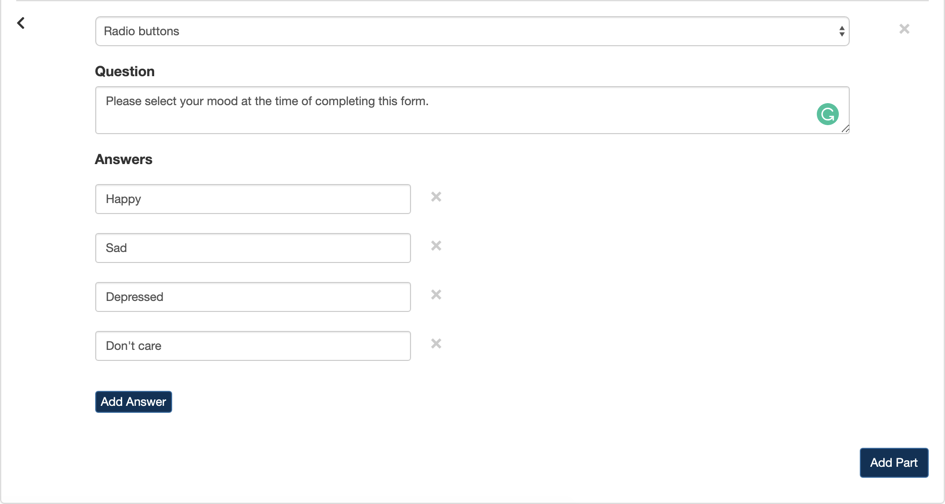
Task: Click into the Happy answer field
Action: [x=252, y=199]
